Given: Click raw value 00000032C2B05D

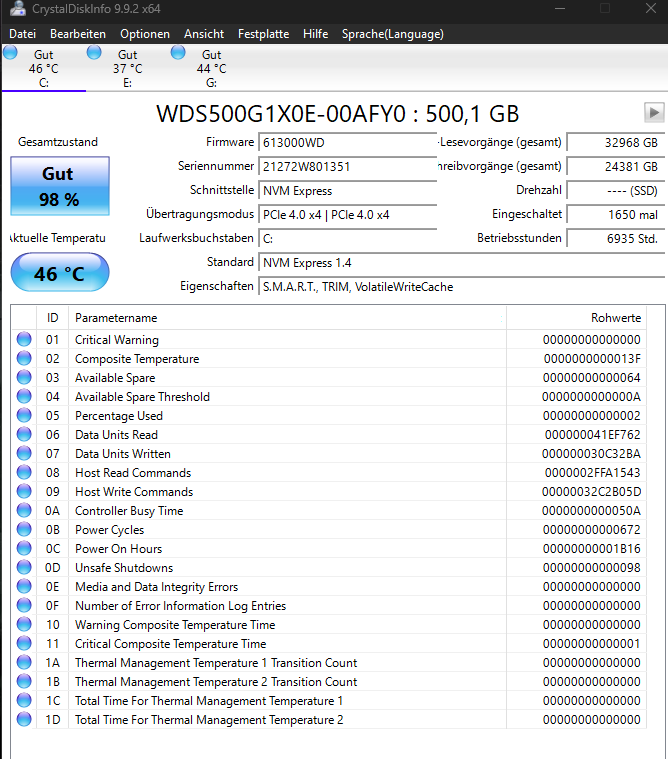Looking at the screenshot, I should [592, 492].
